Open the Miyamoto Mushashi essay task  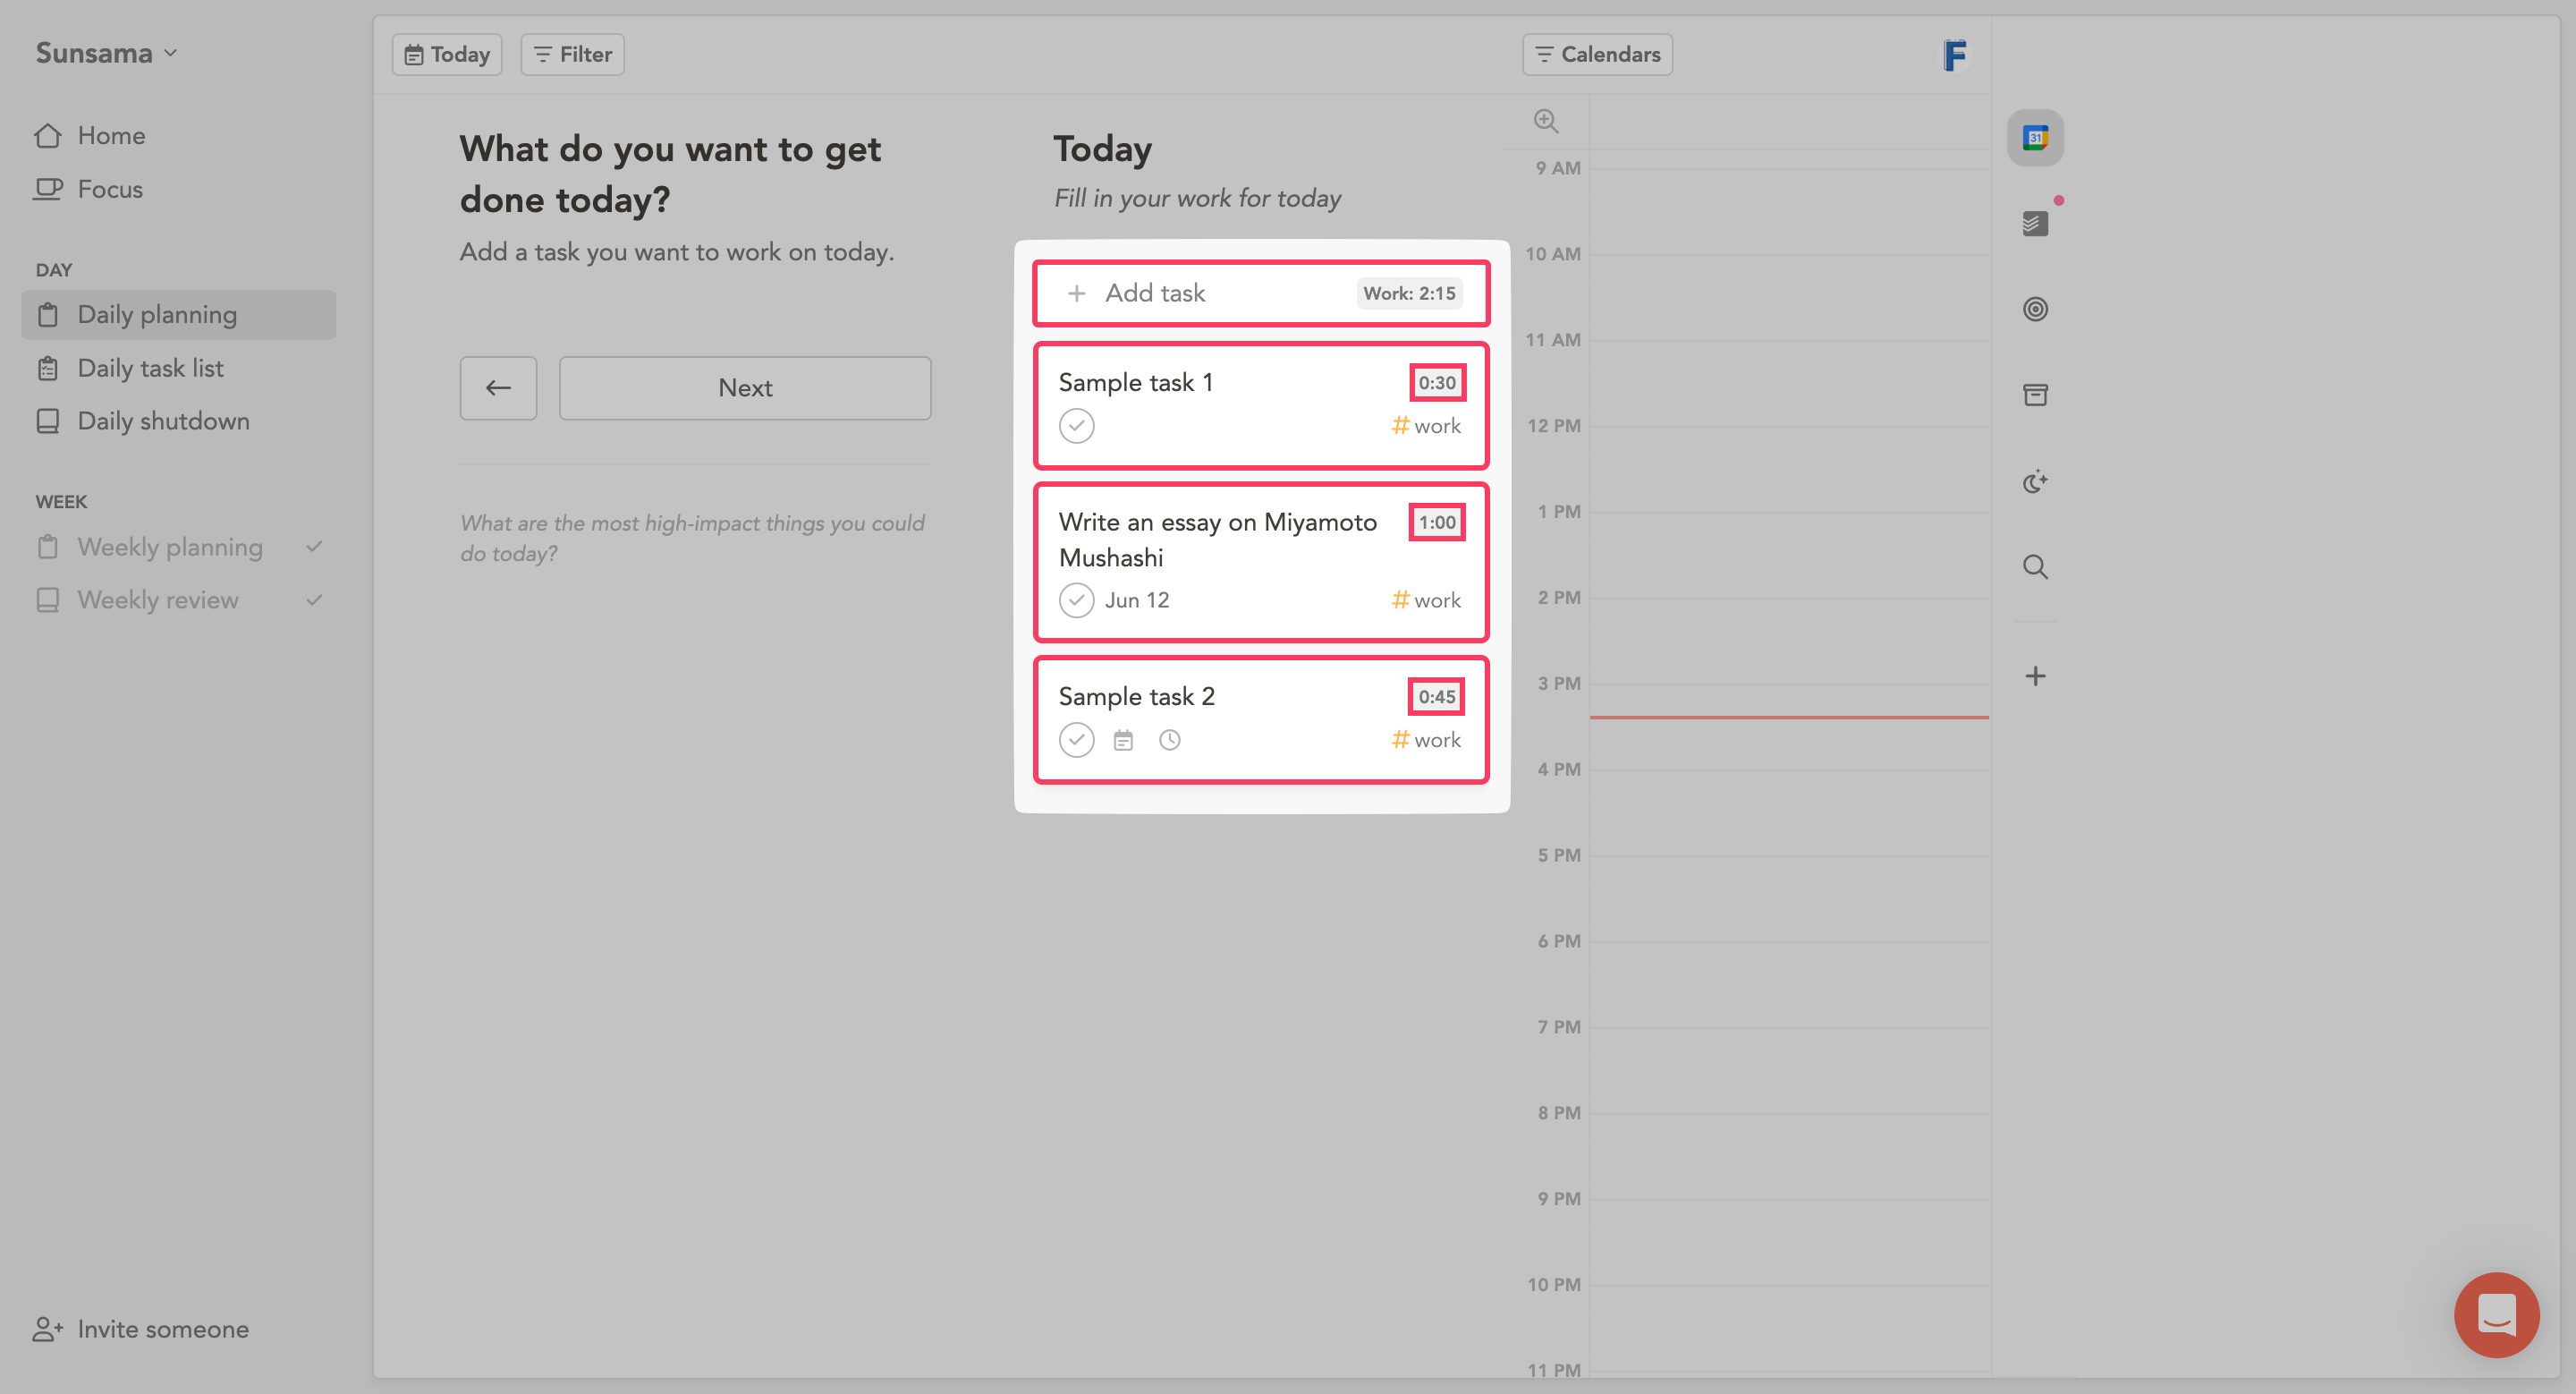point(1217,540)
